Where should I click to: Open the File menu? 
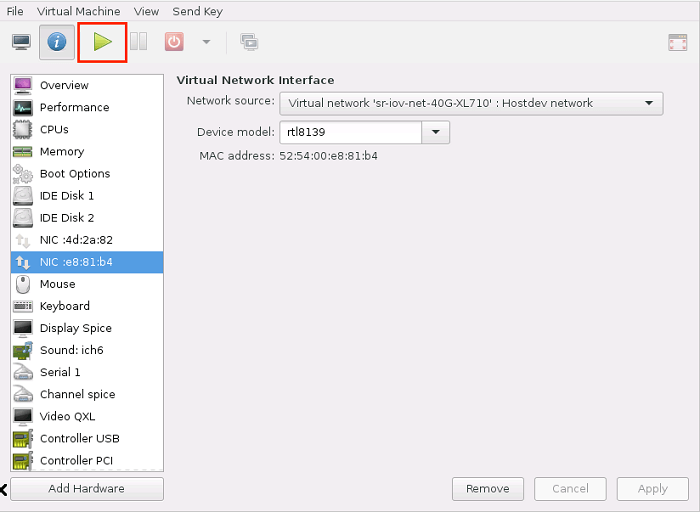coord(15,11)
